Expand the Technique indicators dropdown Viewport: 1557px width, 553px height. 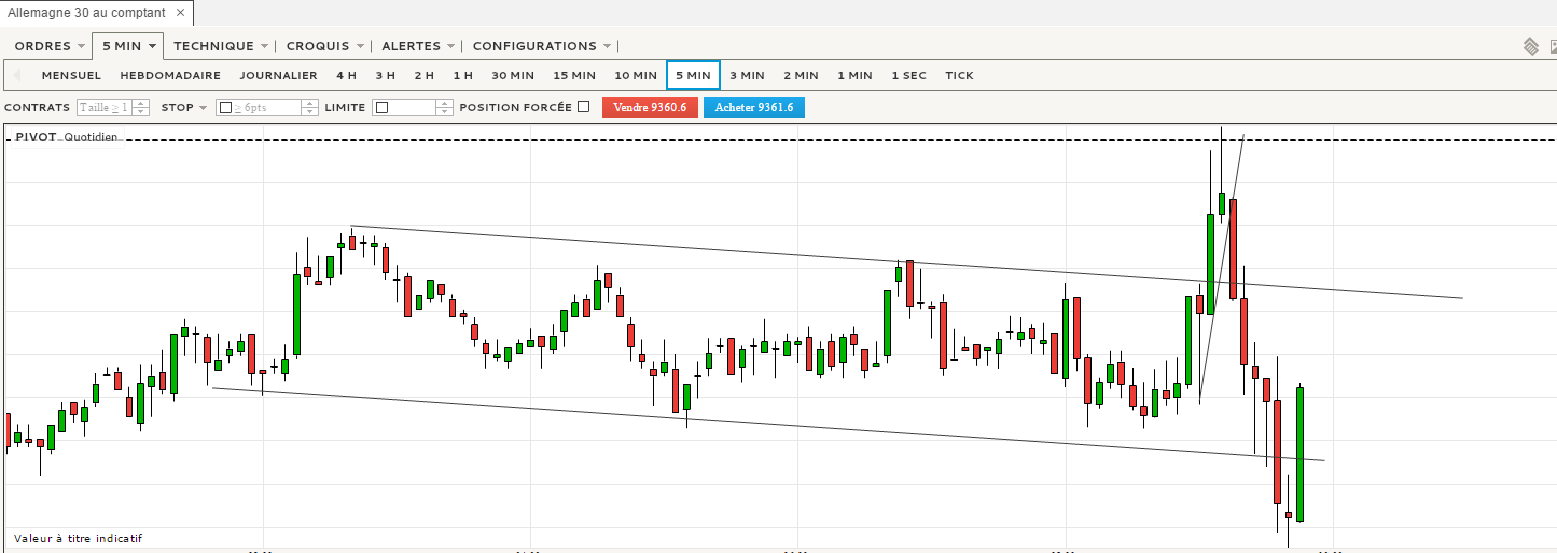click(x=220, y=46)
